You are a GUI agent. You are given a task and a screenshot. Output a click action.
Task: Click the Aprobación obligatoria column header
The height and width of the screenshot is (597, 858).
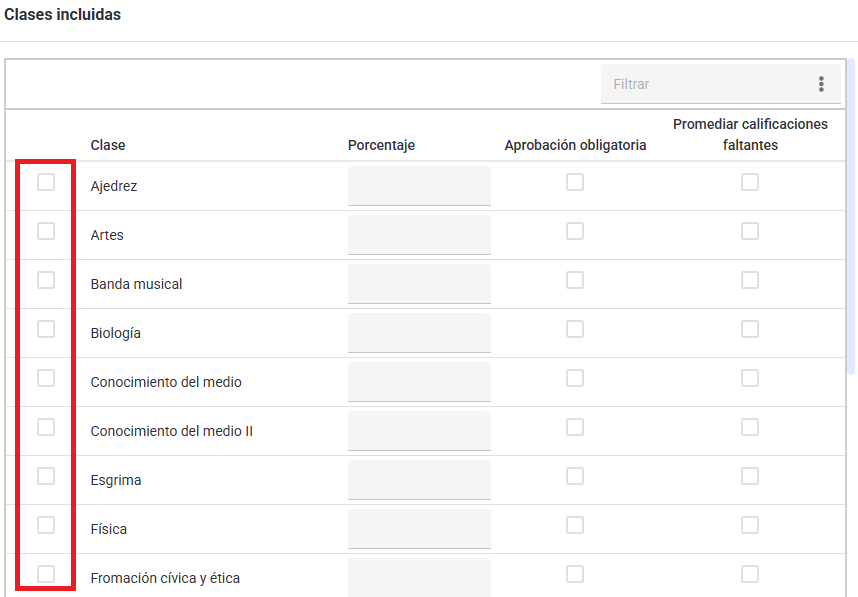(575, 145)
